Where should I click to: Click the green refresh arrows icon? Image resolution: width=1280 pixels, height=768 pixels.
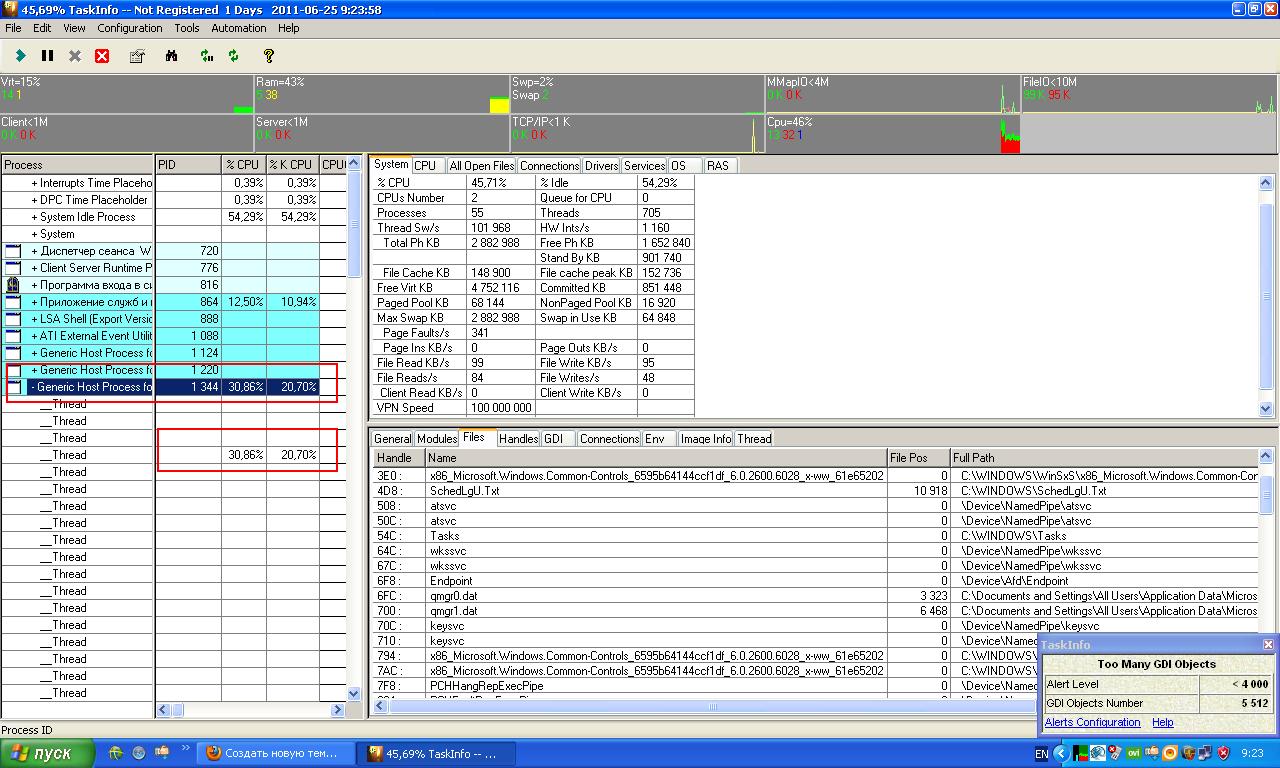[x=234, y=56]
